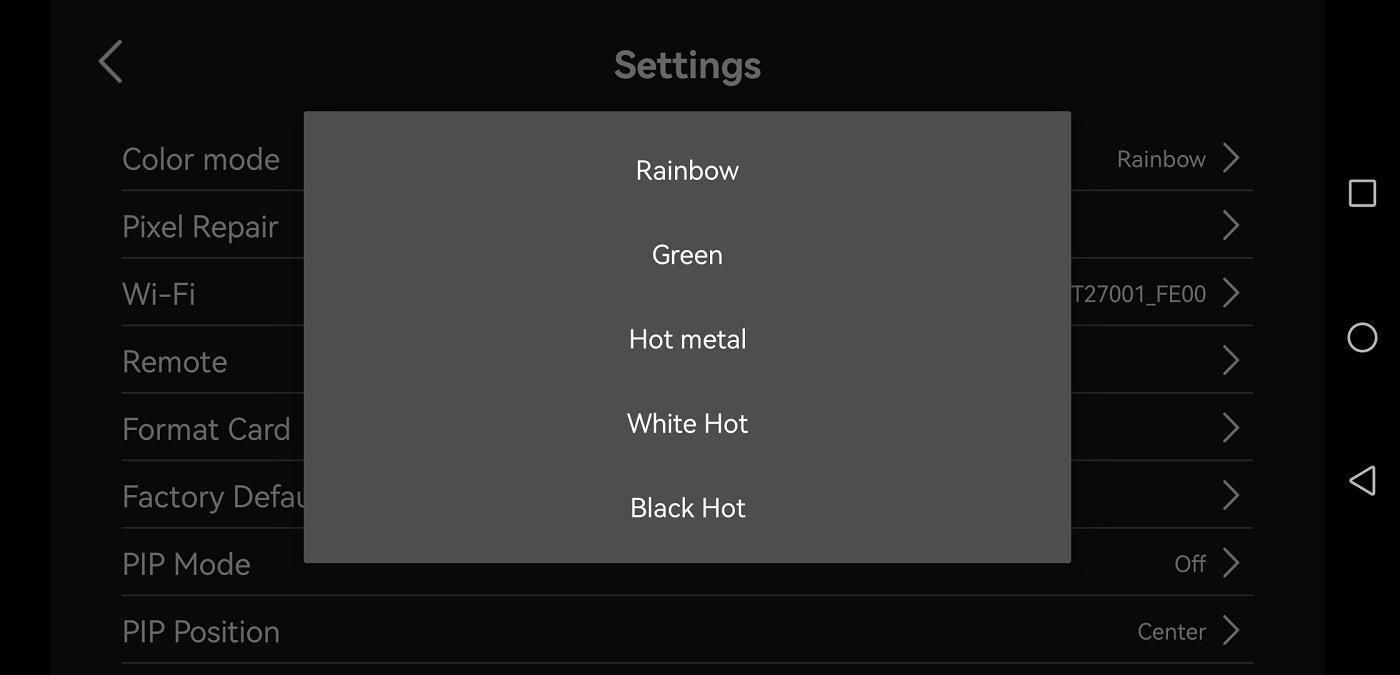Open PIP Mode chevron showing Off

[1231, 563]
